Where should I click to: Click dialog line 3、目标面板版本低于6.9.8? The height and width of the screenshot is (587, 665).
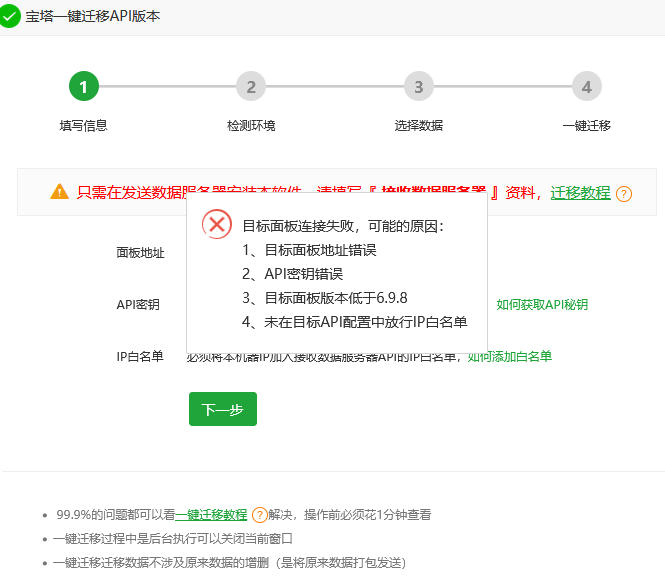coord(325,298)
